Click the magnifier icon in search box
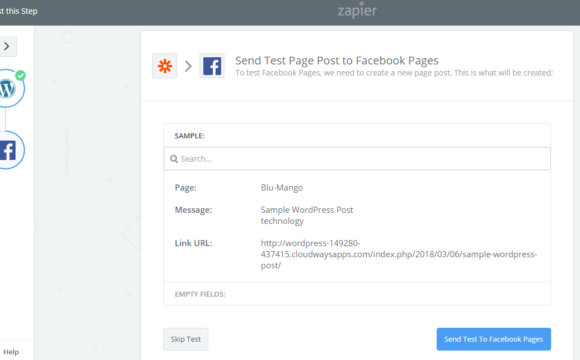 (x=174, y=159)
